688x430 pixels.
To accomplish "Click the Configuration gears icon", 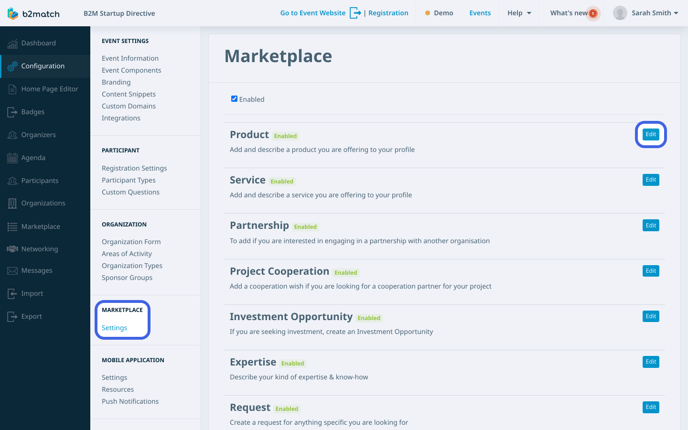I will pos(12,66).
